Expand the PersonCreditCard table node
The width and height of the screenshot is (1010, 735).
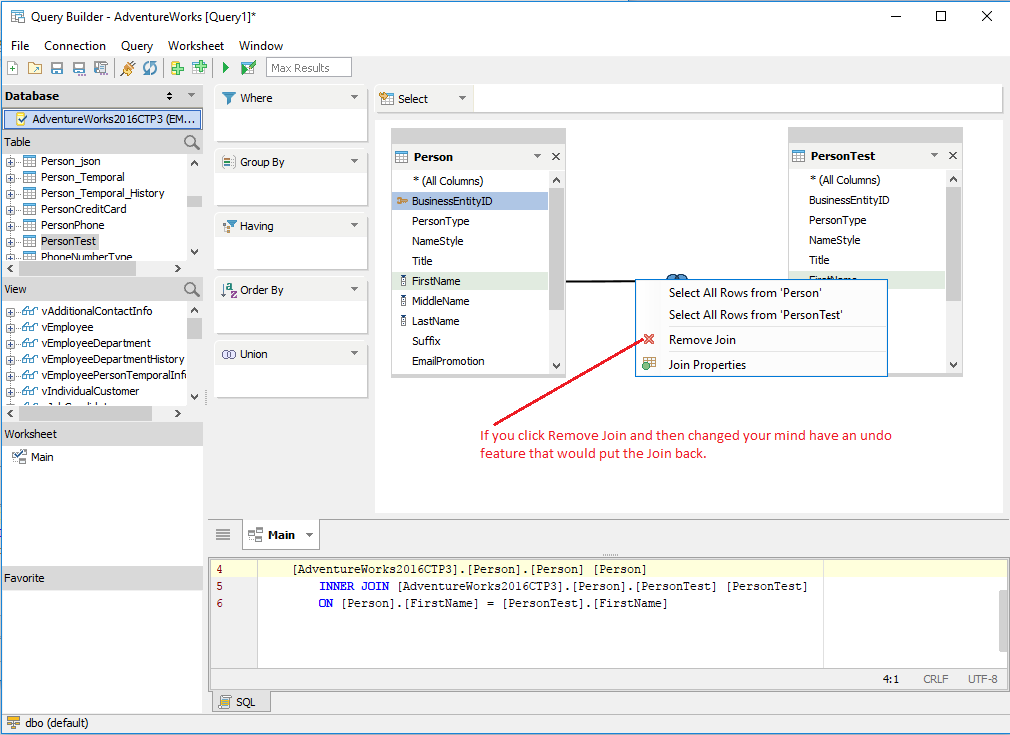pos(11,210)
